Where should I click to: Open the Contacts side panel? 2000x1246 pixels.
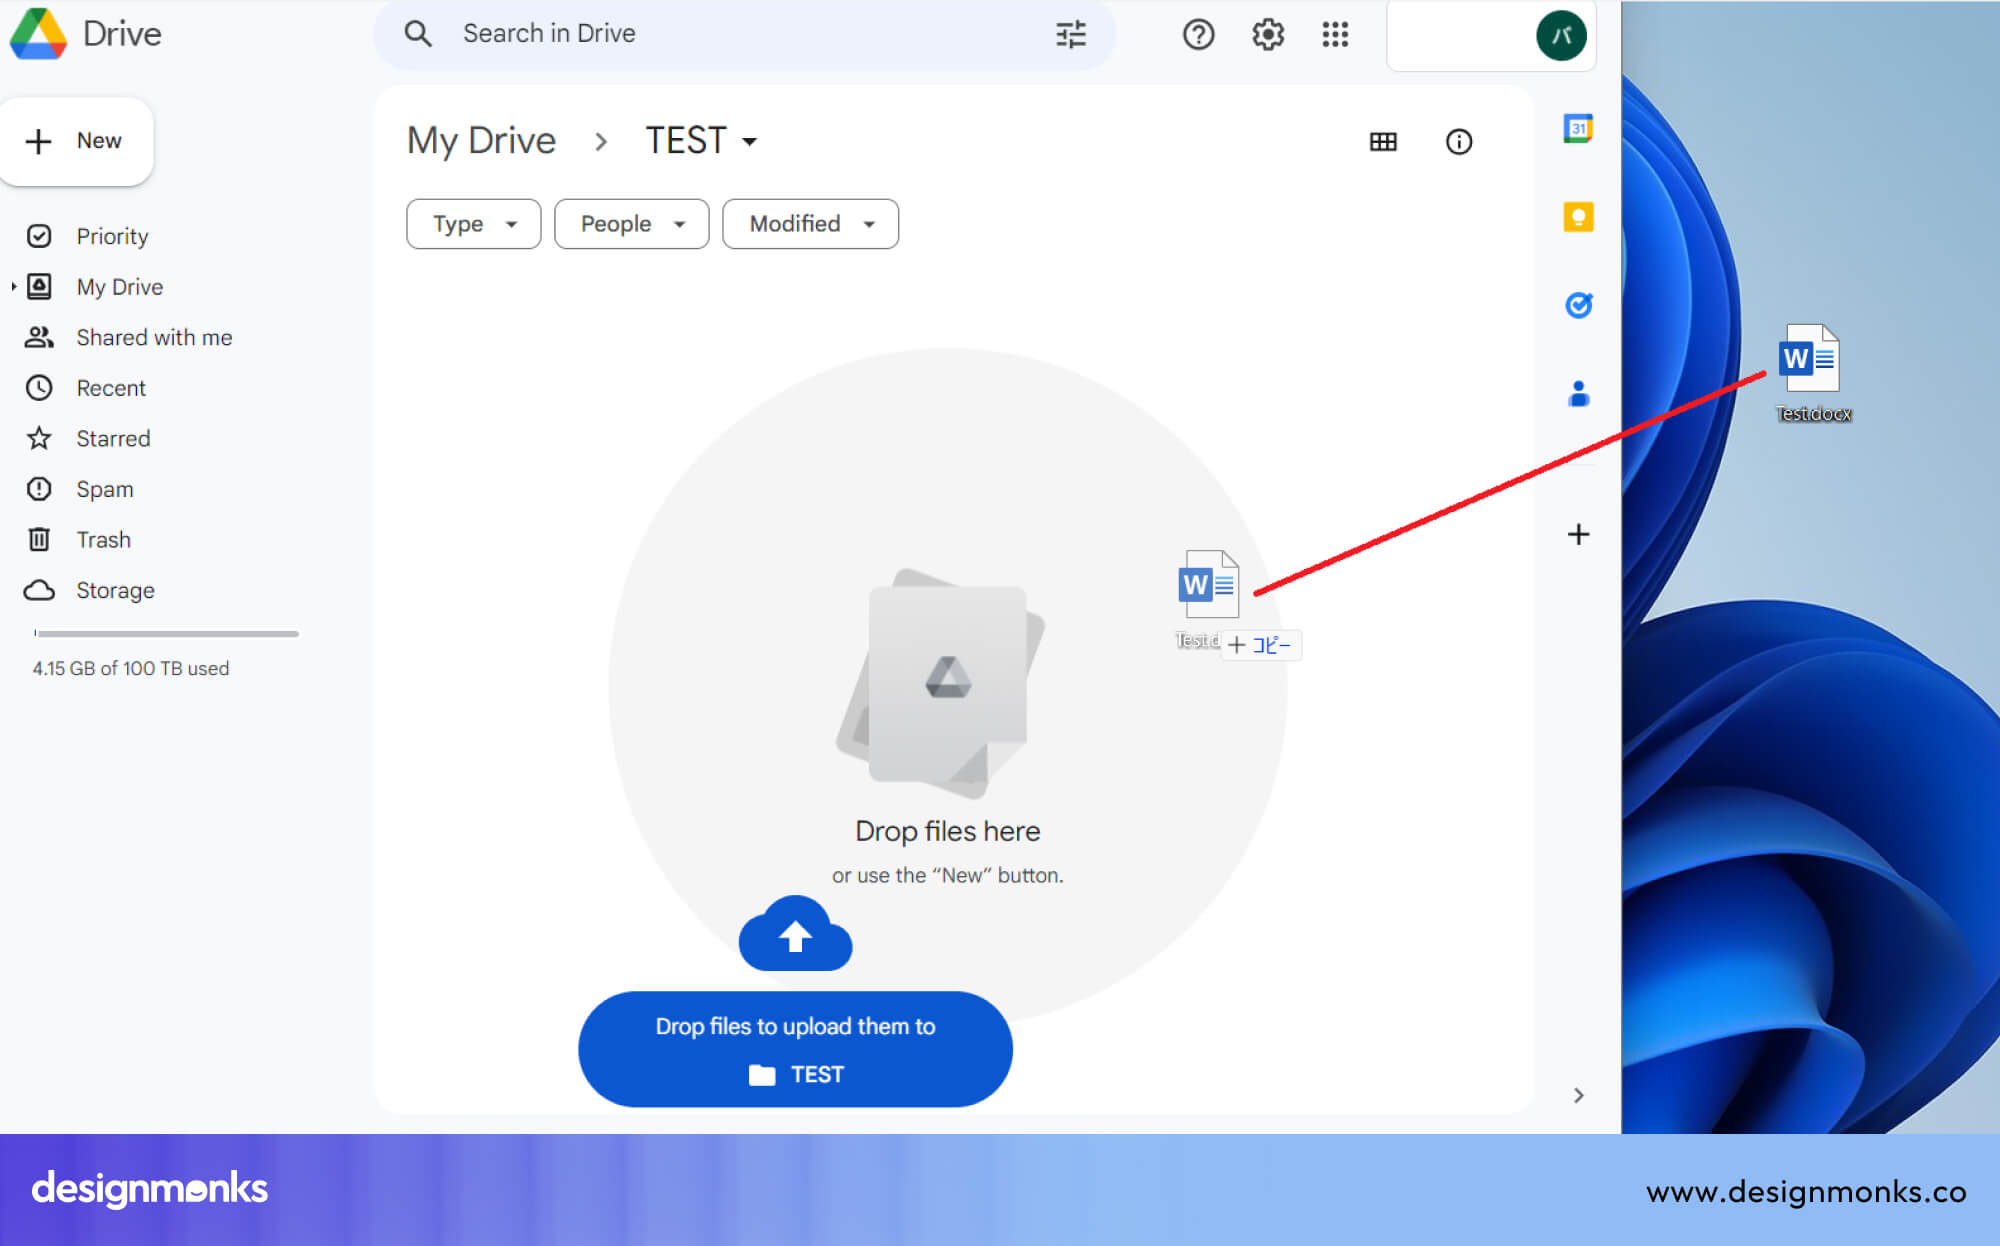coord(1578,394)
